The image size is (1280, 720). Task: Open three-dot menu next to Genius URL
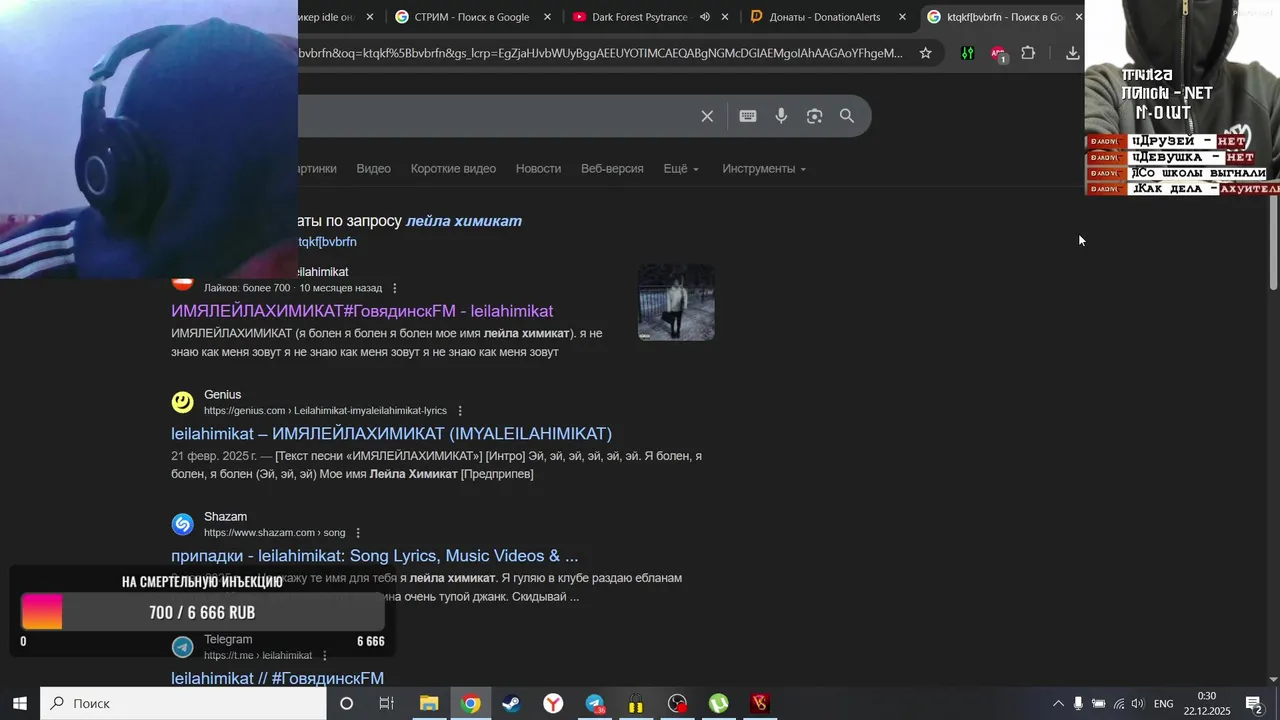click(460, 411)
